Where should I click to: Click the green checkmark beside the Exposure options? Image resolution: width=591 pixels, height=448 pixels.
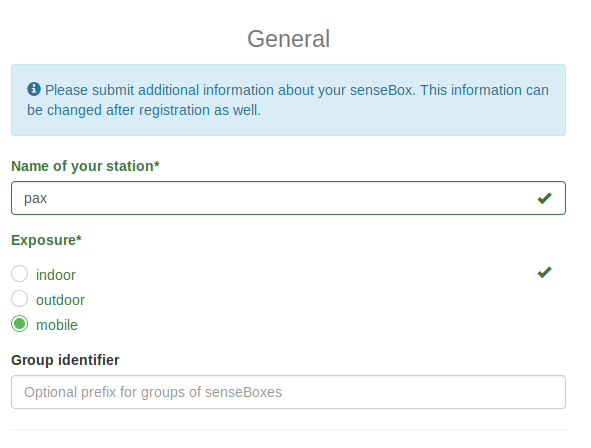[x=544, y=272]
